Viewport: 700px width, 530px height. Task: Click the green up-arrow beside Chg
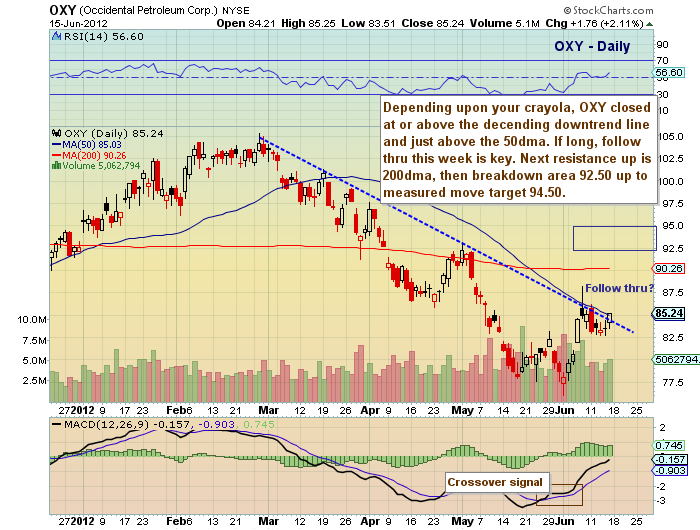650,24
